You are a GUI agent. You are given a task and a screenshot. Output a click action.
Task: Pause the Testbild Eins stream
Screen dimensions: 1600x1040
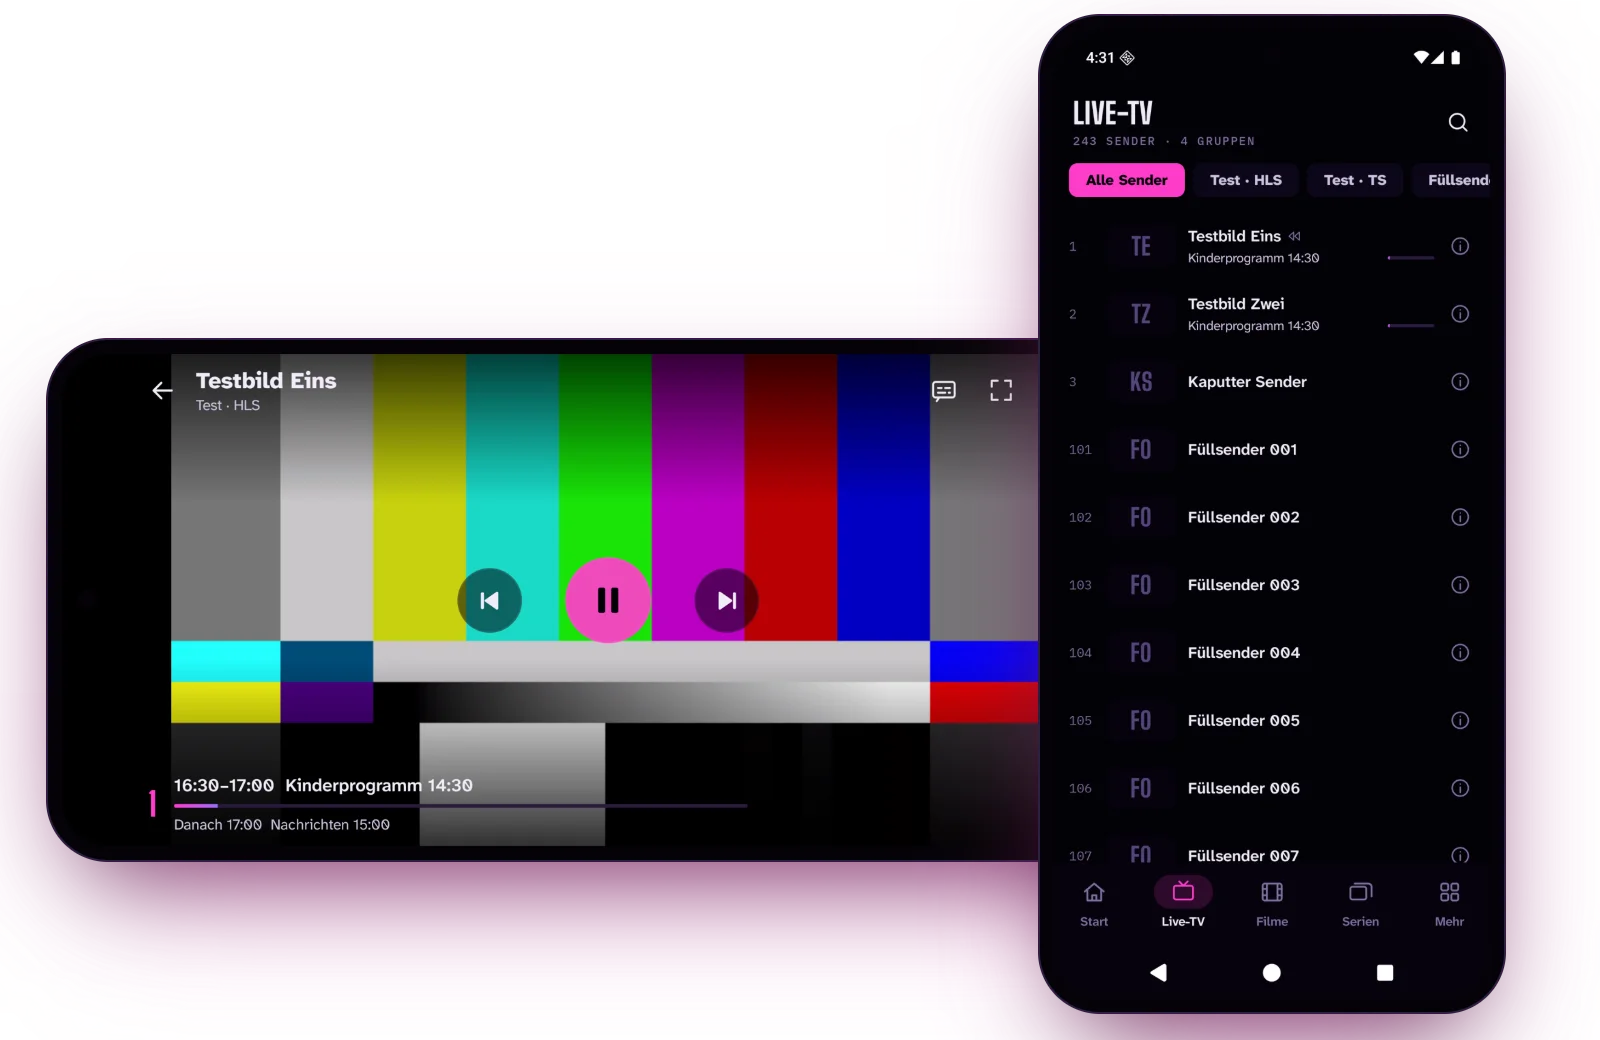pos(608,600)
